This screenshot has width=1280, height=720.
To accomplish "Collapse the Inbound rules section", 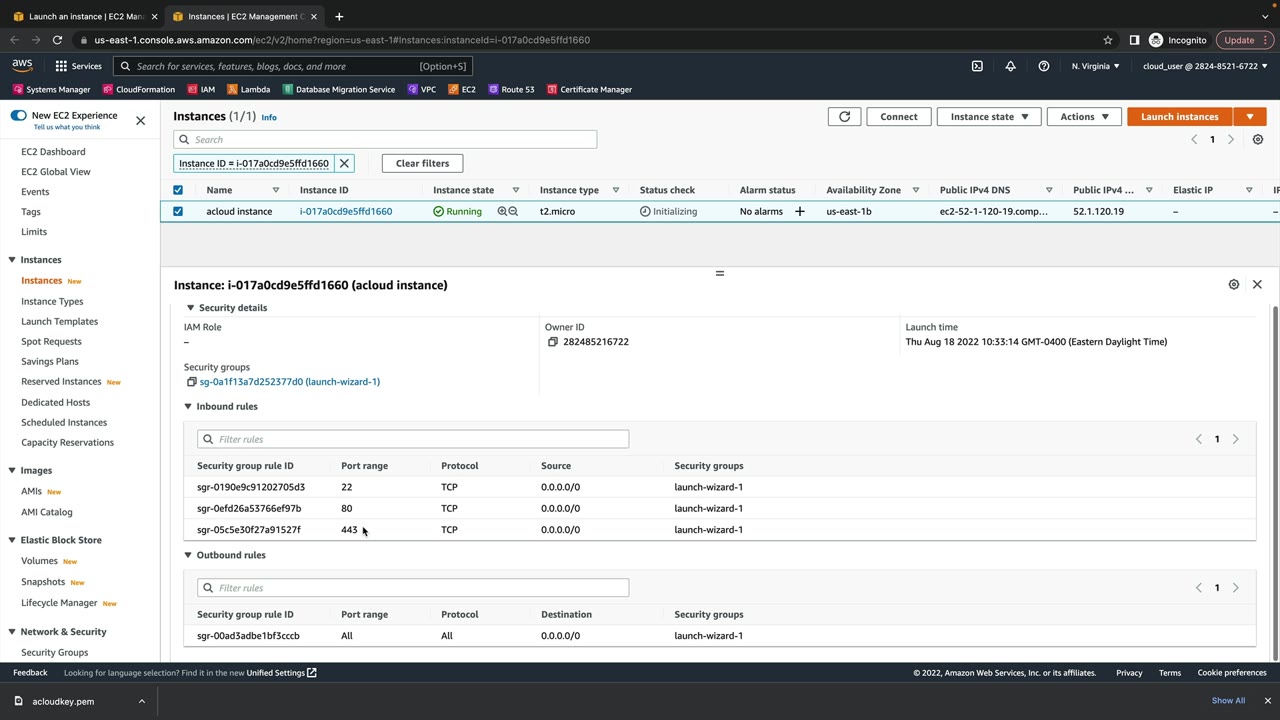I will [x=188, y=407].
